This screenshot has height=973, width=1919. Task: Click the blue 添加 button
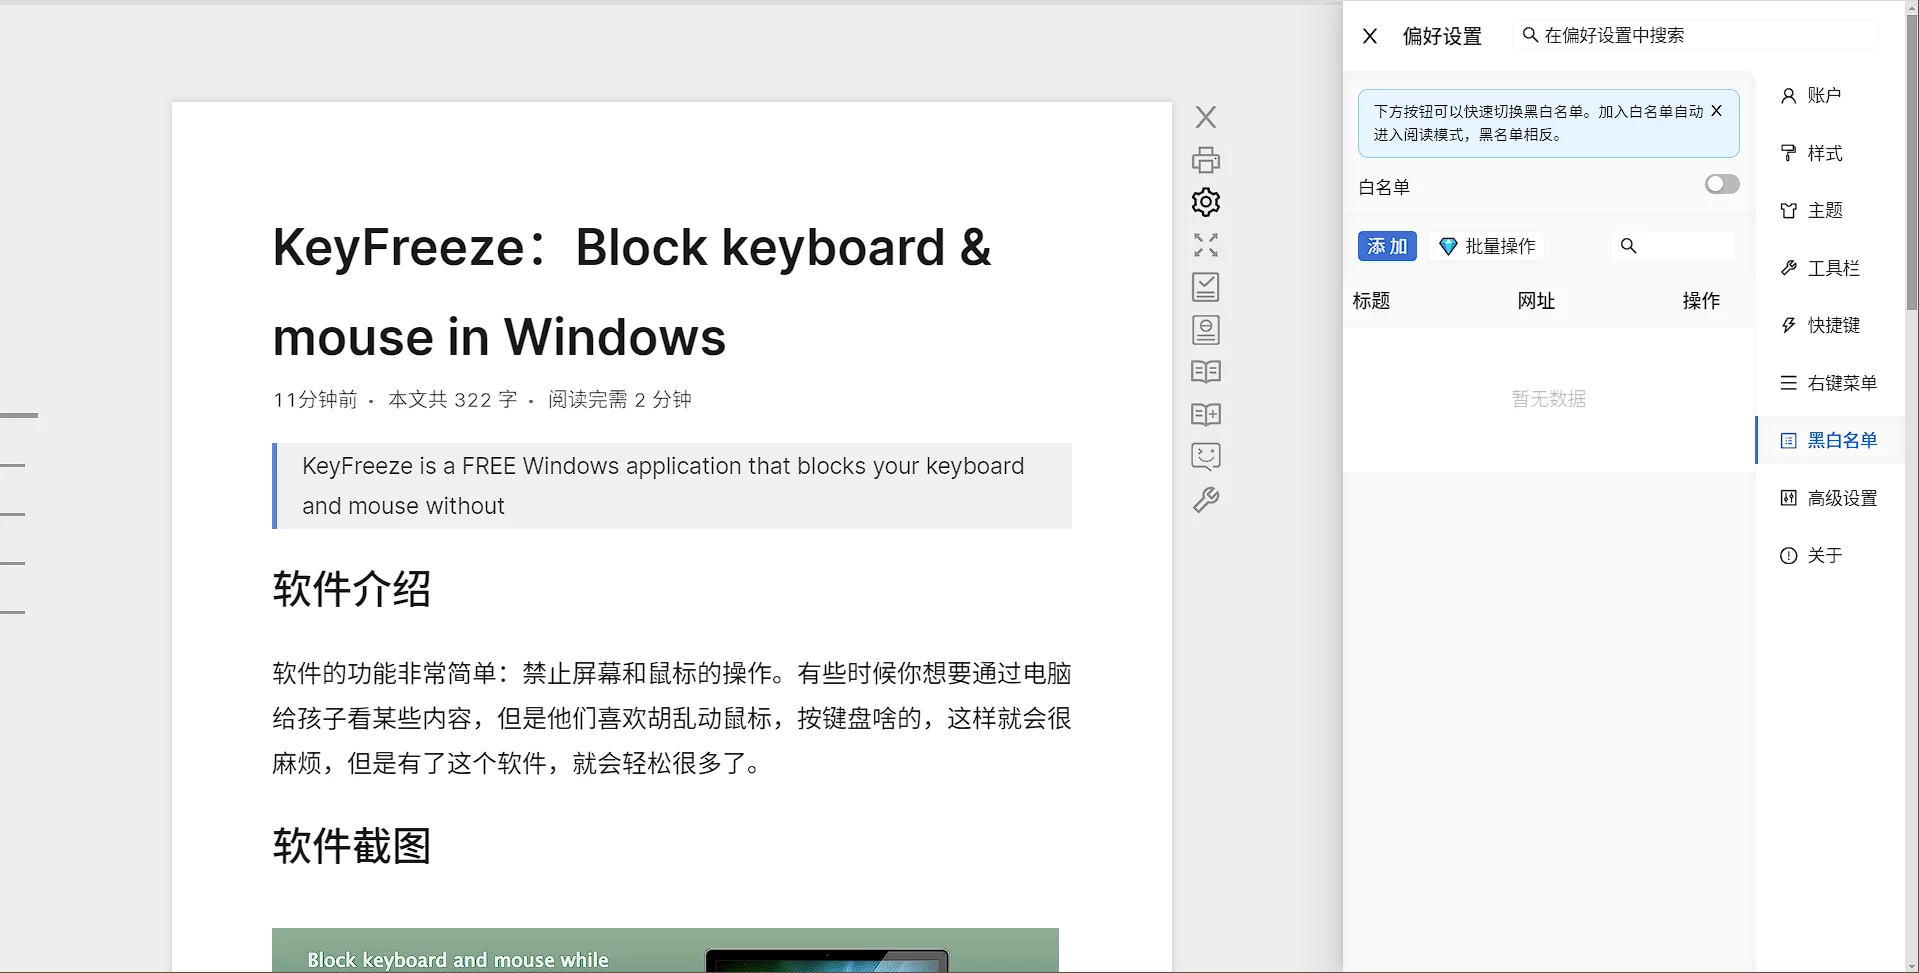1387,246
